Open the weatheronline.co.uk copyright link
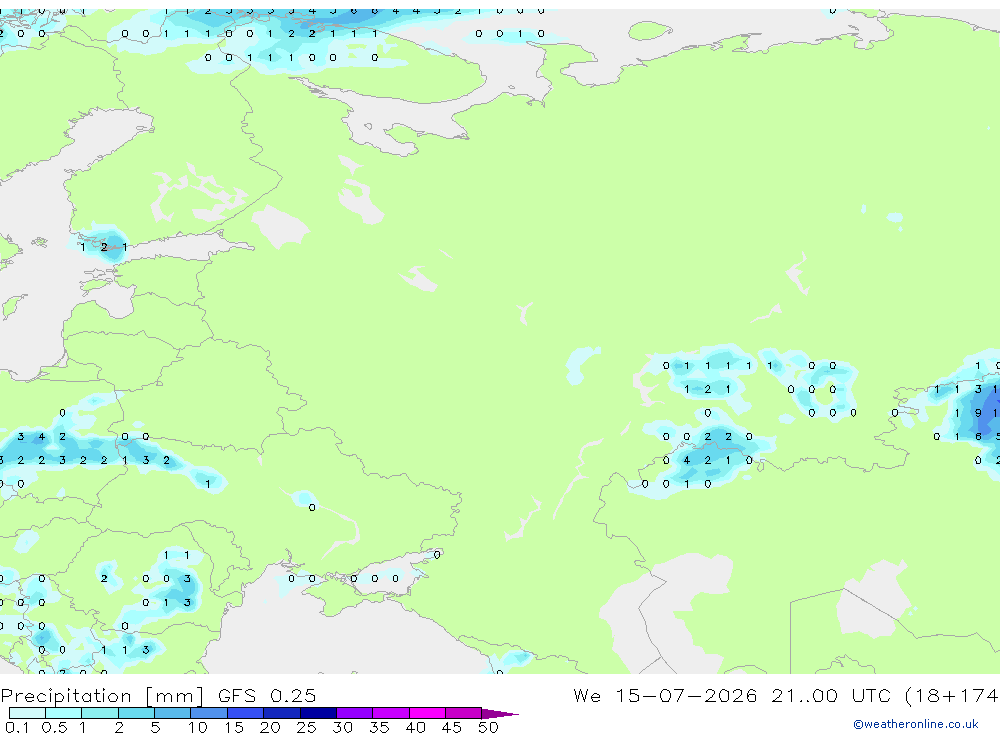Viewport: 1000px width, 733px height. [x=916, y=724]
